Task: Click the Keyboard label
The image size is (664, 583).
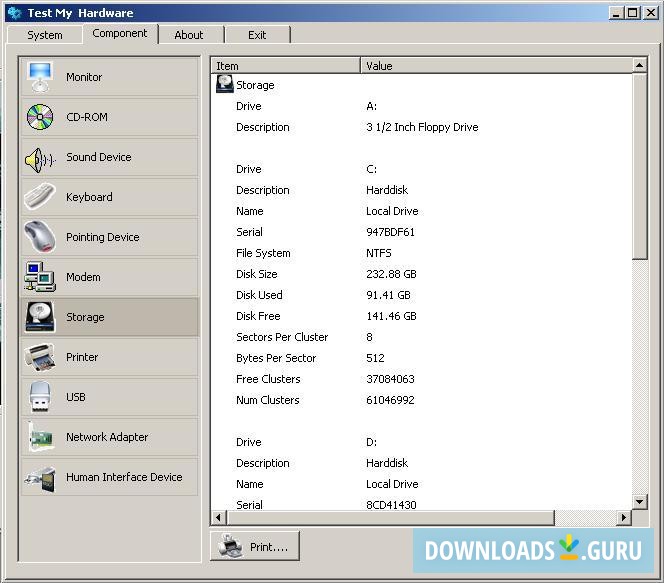Action: click(x=89, y=197)
